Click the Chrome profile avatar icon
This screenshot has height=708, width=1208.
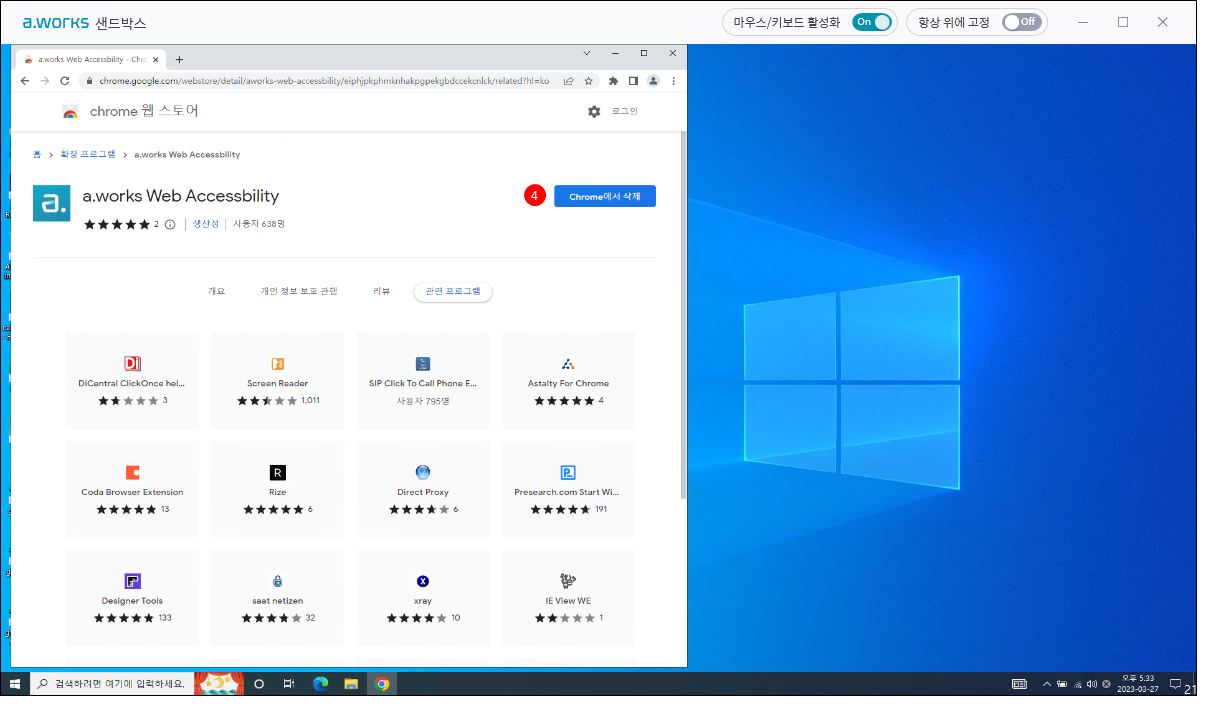click(653, 81)
